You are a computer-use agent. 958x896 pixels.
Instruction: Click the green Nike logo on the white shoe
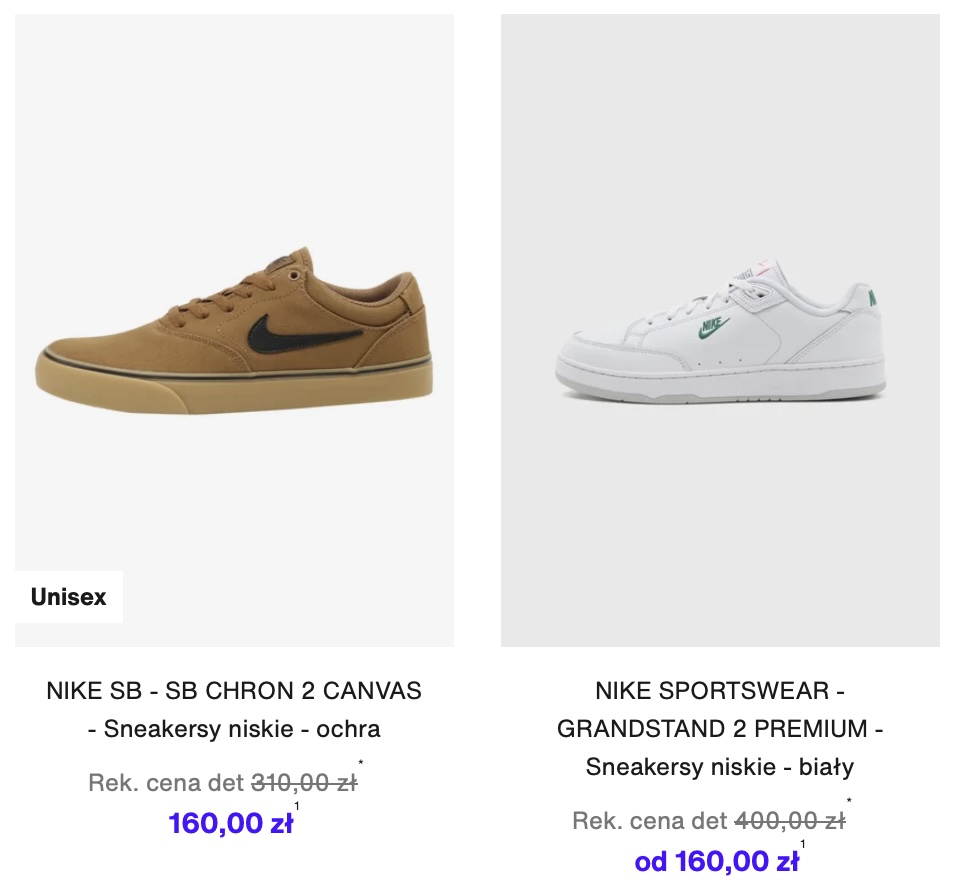[x=714, y=327]
